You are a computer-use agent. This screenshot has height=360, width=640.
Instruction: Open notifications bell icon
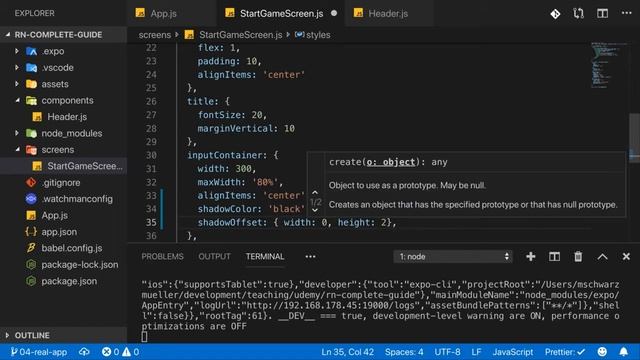click(x=624, y=351)
